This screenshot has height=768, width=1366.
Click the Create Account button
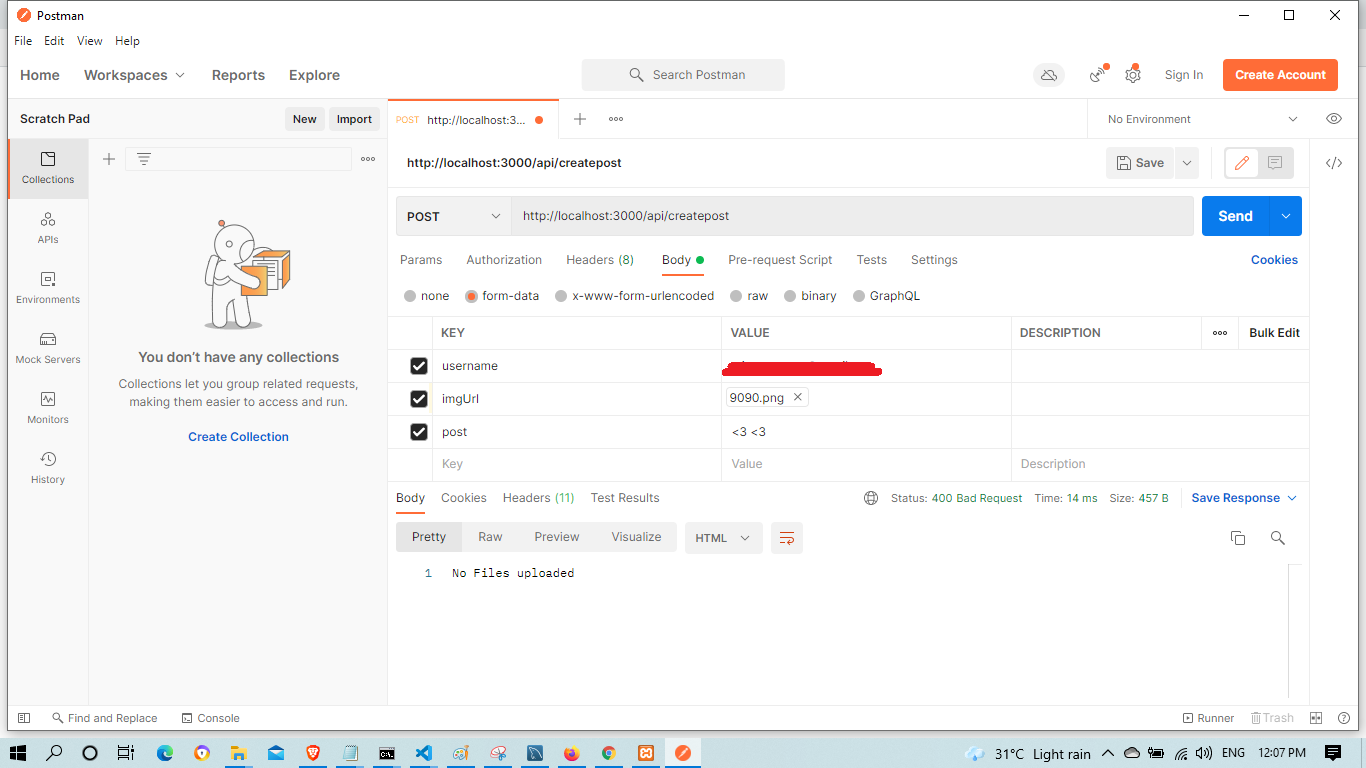[x=1280, y=75]
